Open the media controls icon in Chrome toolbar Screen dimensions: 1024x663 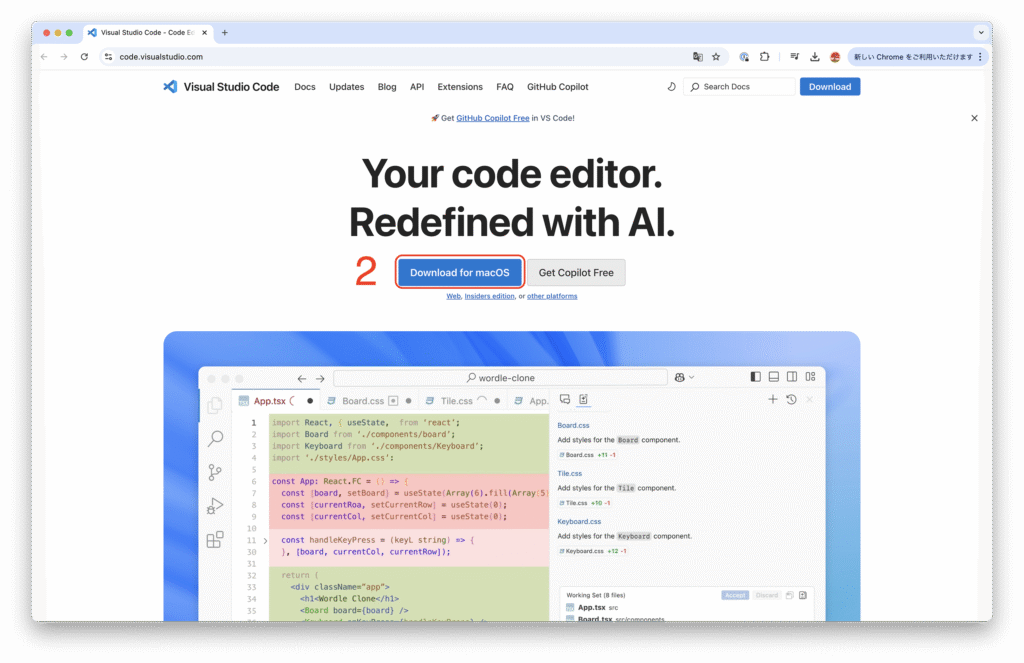(794, 57)
